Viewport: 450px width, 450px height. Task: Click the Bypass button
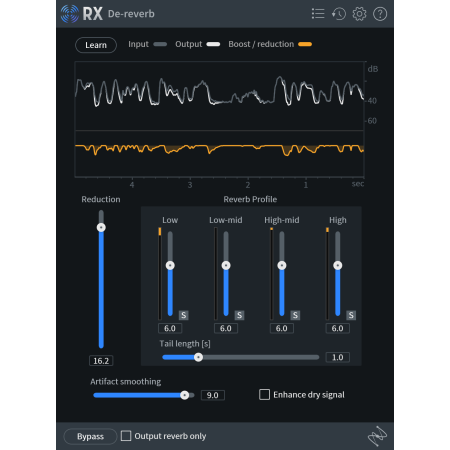90,436
